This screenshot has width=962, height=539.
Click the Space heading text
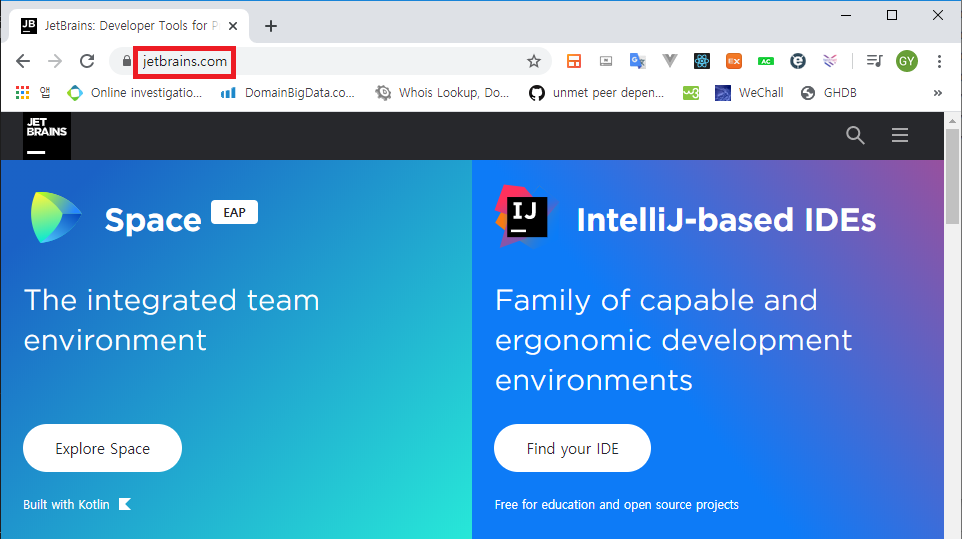pyautogui.click(x=153, y=220)
